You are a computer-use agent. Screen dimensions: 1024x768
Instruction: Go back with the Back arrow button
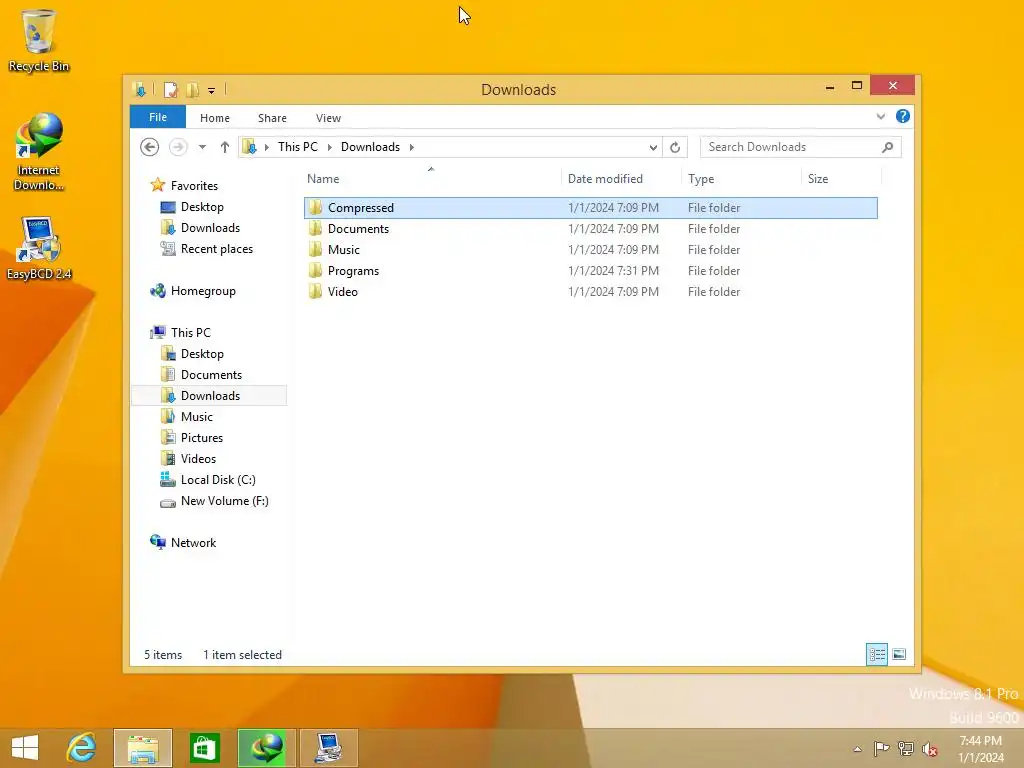150,147
